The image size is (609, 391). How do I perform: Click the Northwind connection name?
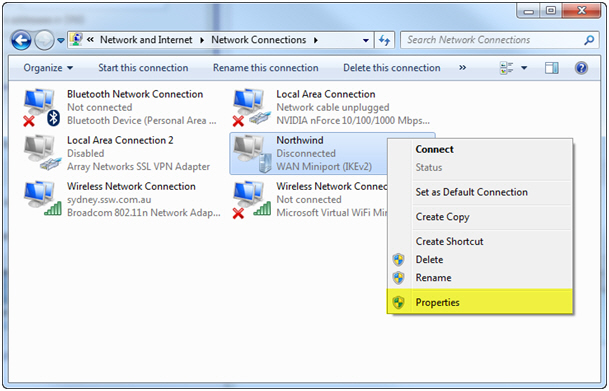[300, 140]
